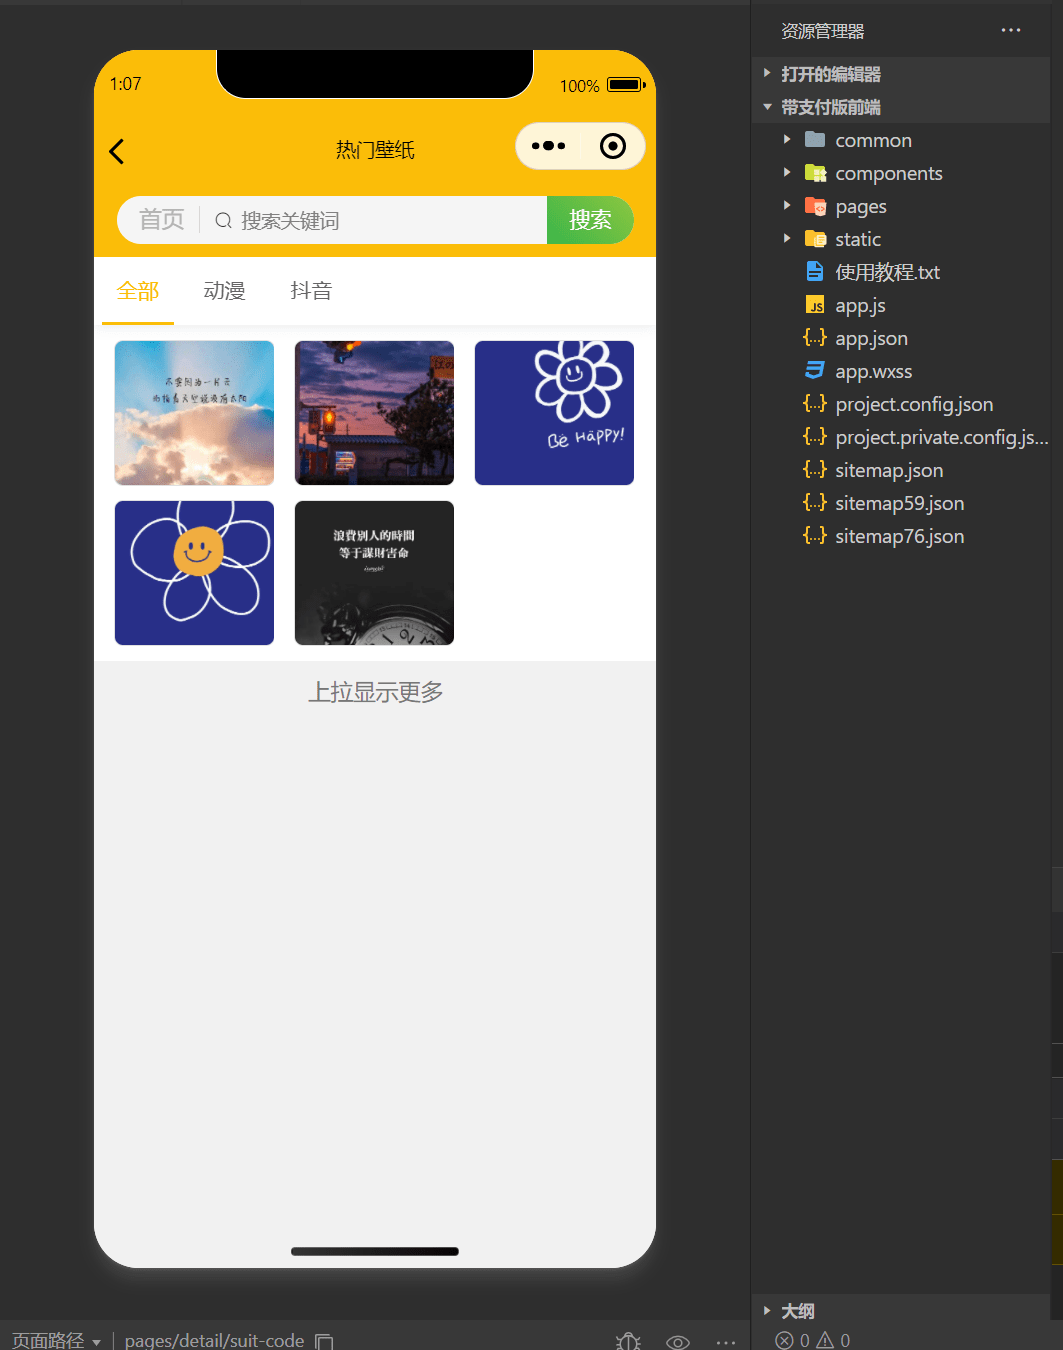Image resolution: width=1063 pixels, height=1350 pixels.
Task: Copy the page path with the copy icon
Action: click(324, 1340)
